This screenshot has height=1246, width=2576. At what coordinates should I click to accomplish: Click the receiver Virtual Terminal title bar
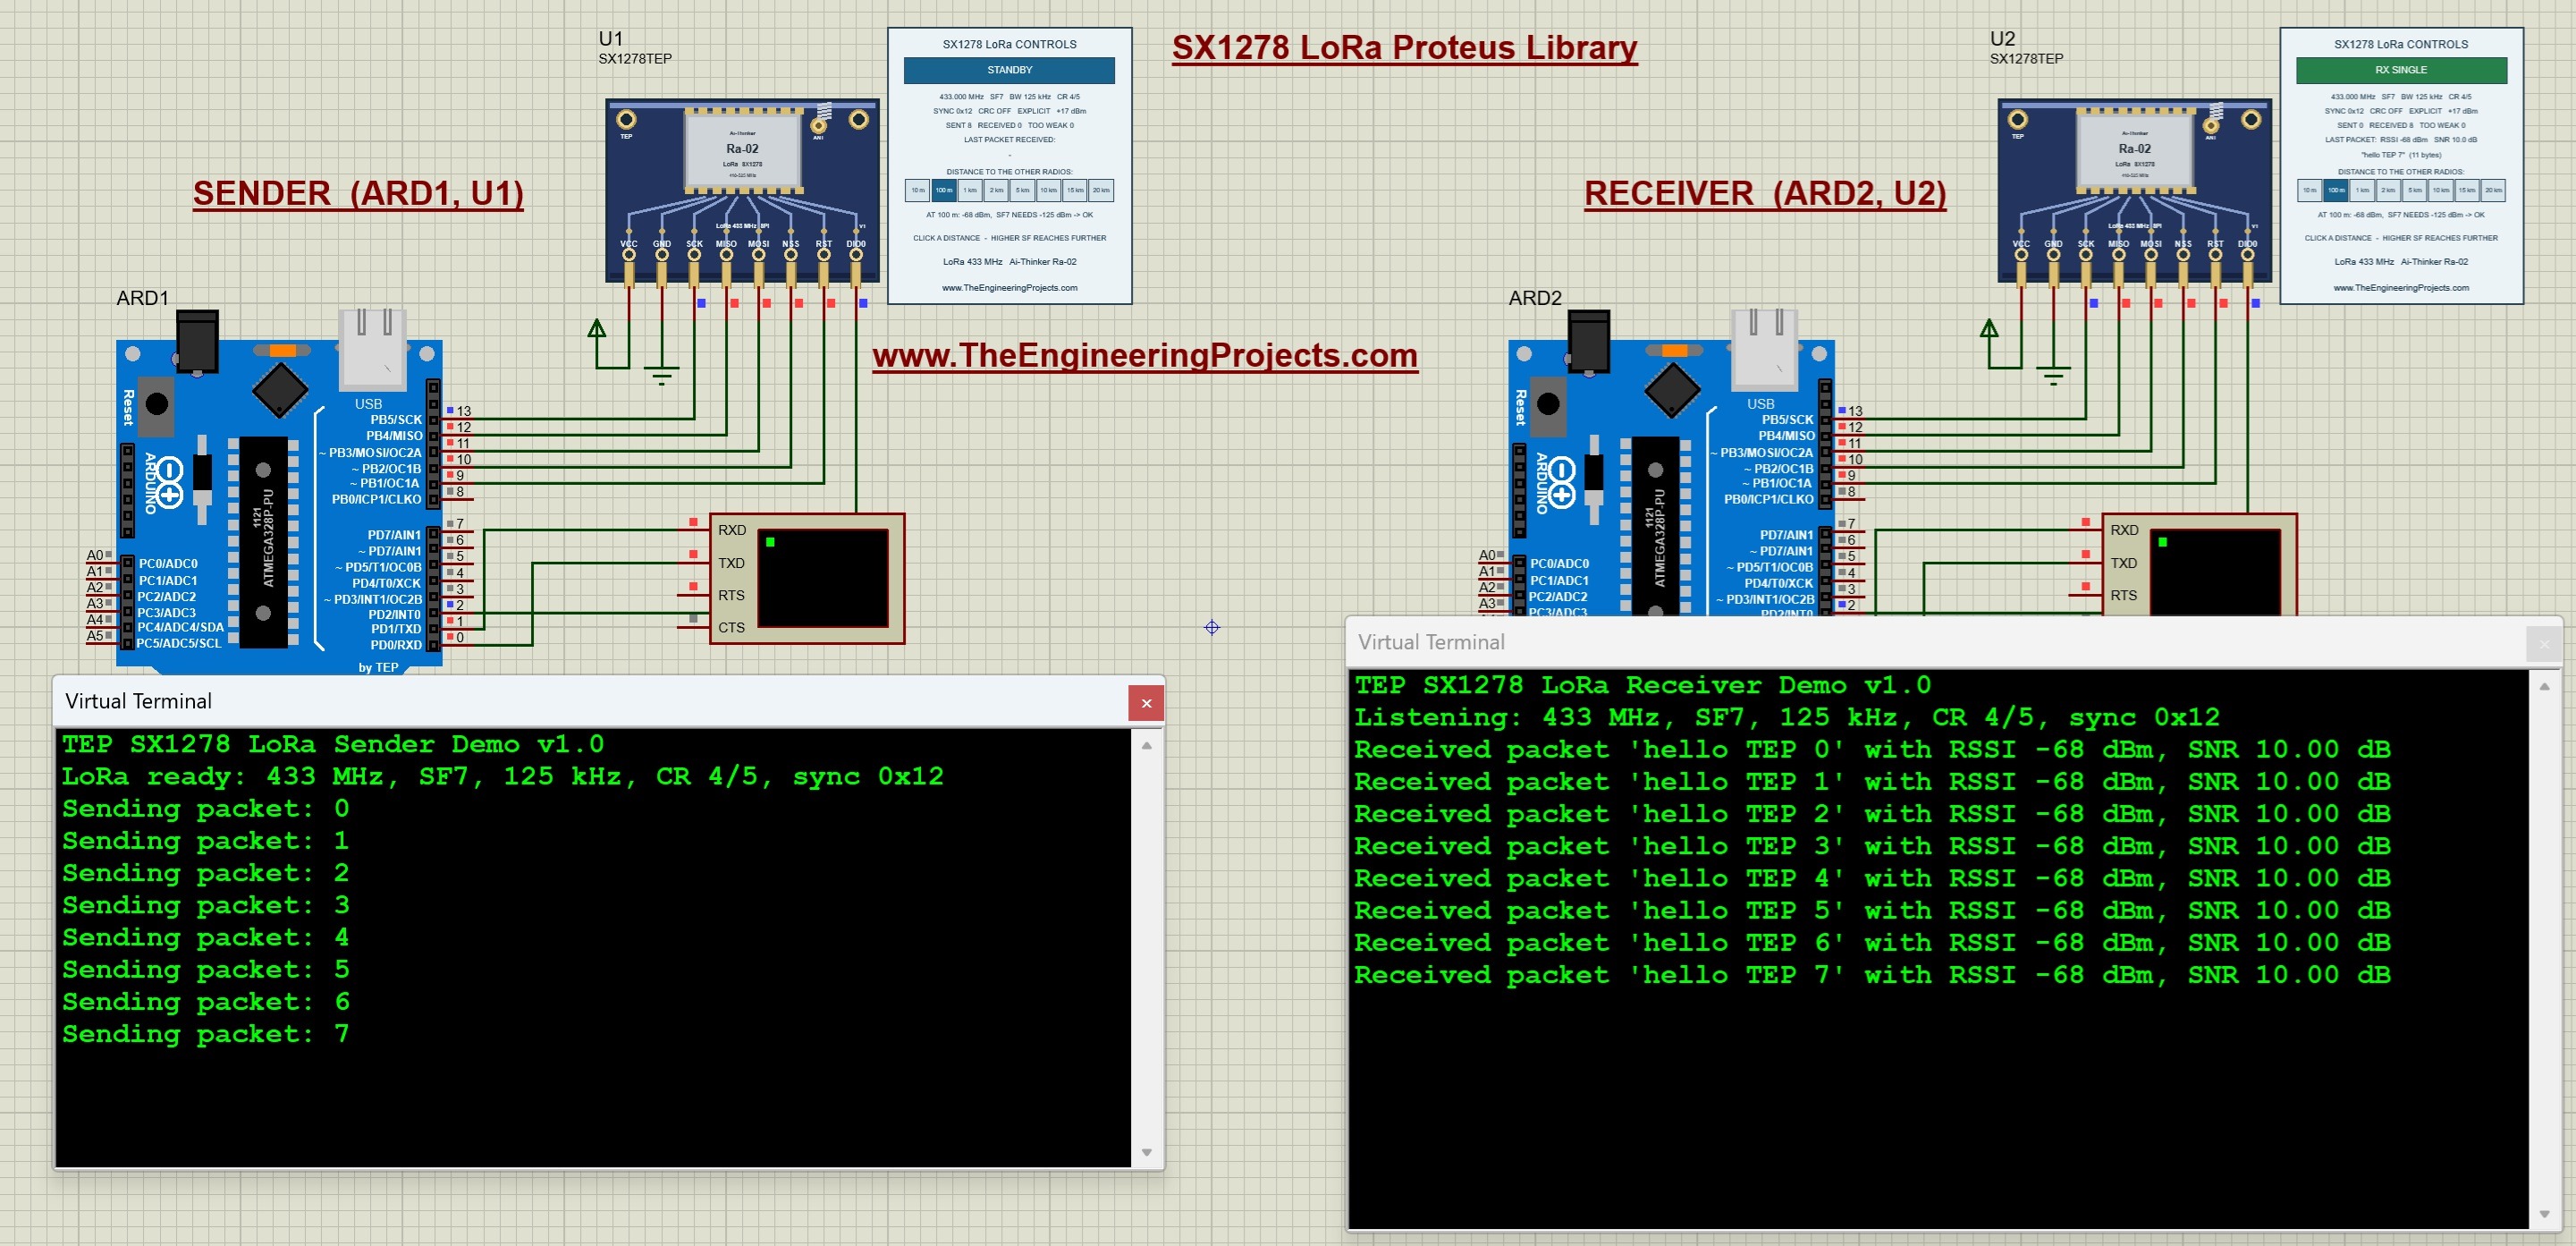tap(1955, 642)
